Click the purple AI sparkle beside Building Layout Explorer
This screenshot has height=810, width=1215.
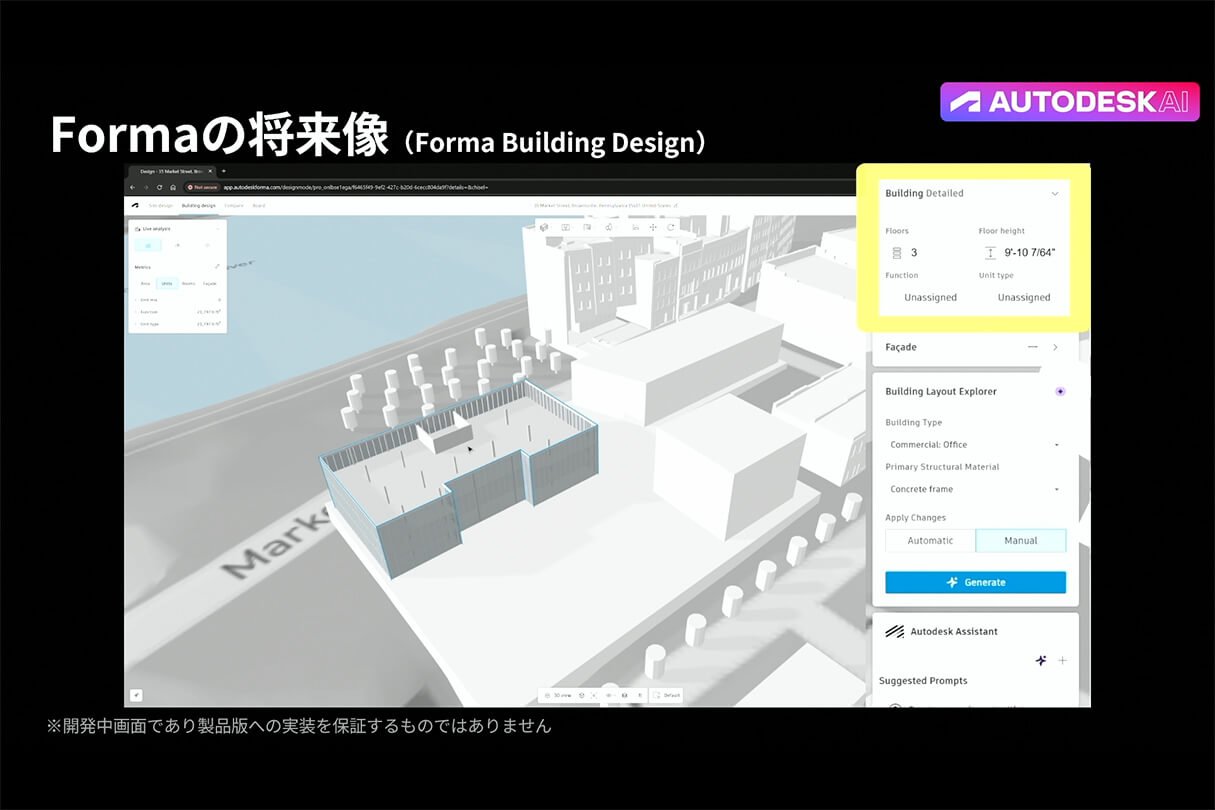(x=1060, y=391)
